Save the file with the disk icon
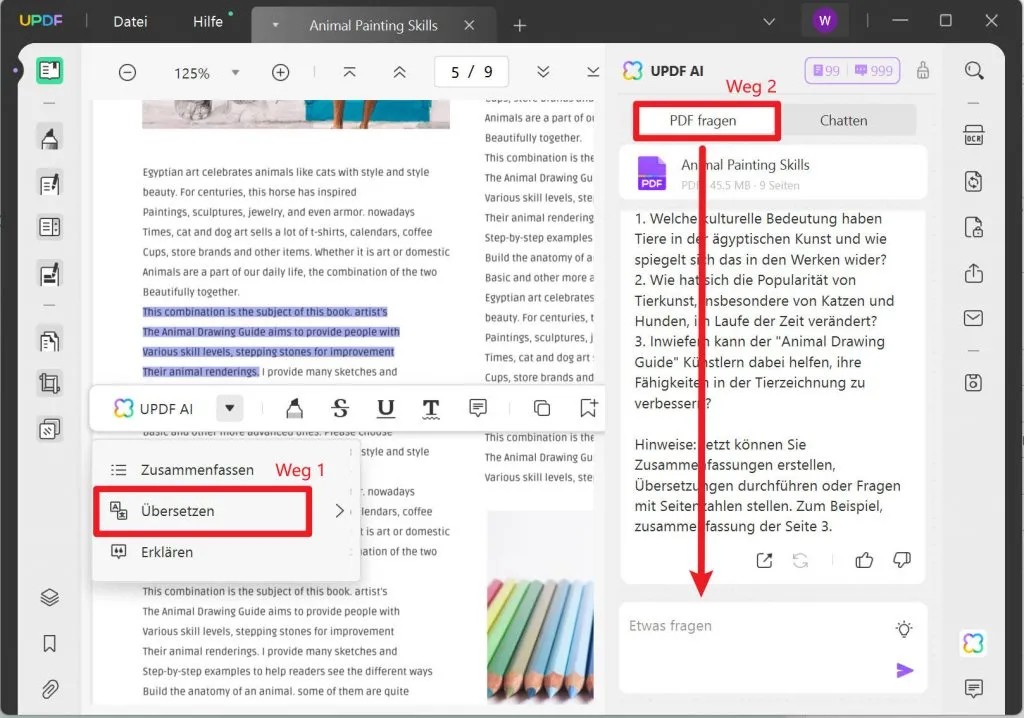This screenshot has width=1024, height=718. click(974, 383)
